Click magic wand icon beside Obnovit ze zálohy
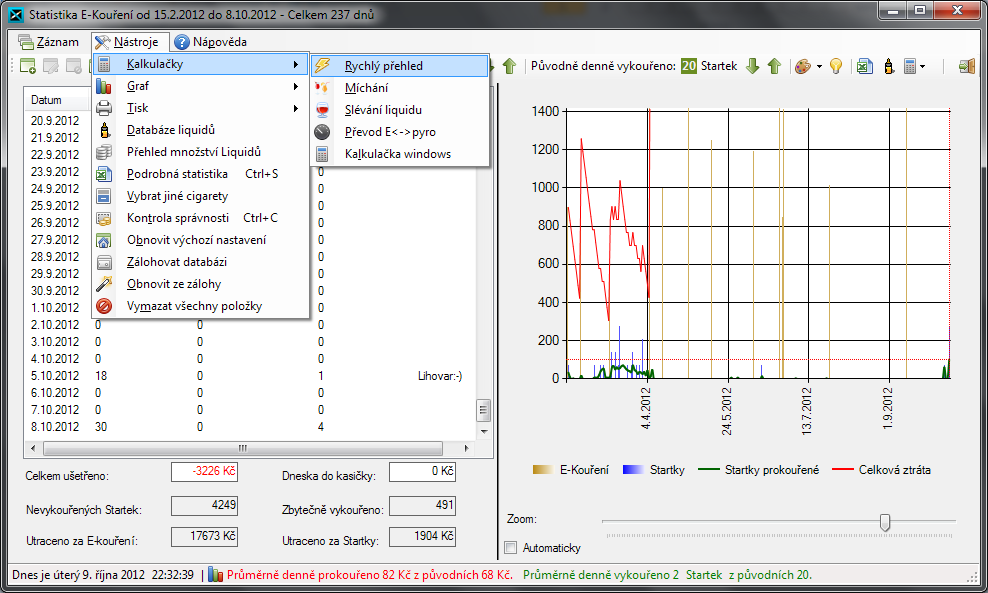This screenshot has height=593, width=988. tap(104, 284)
